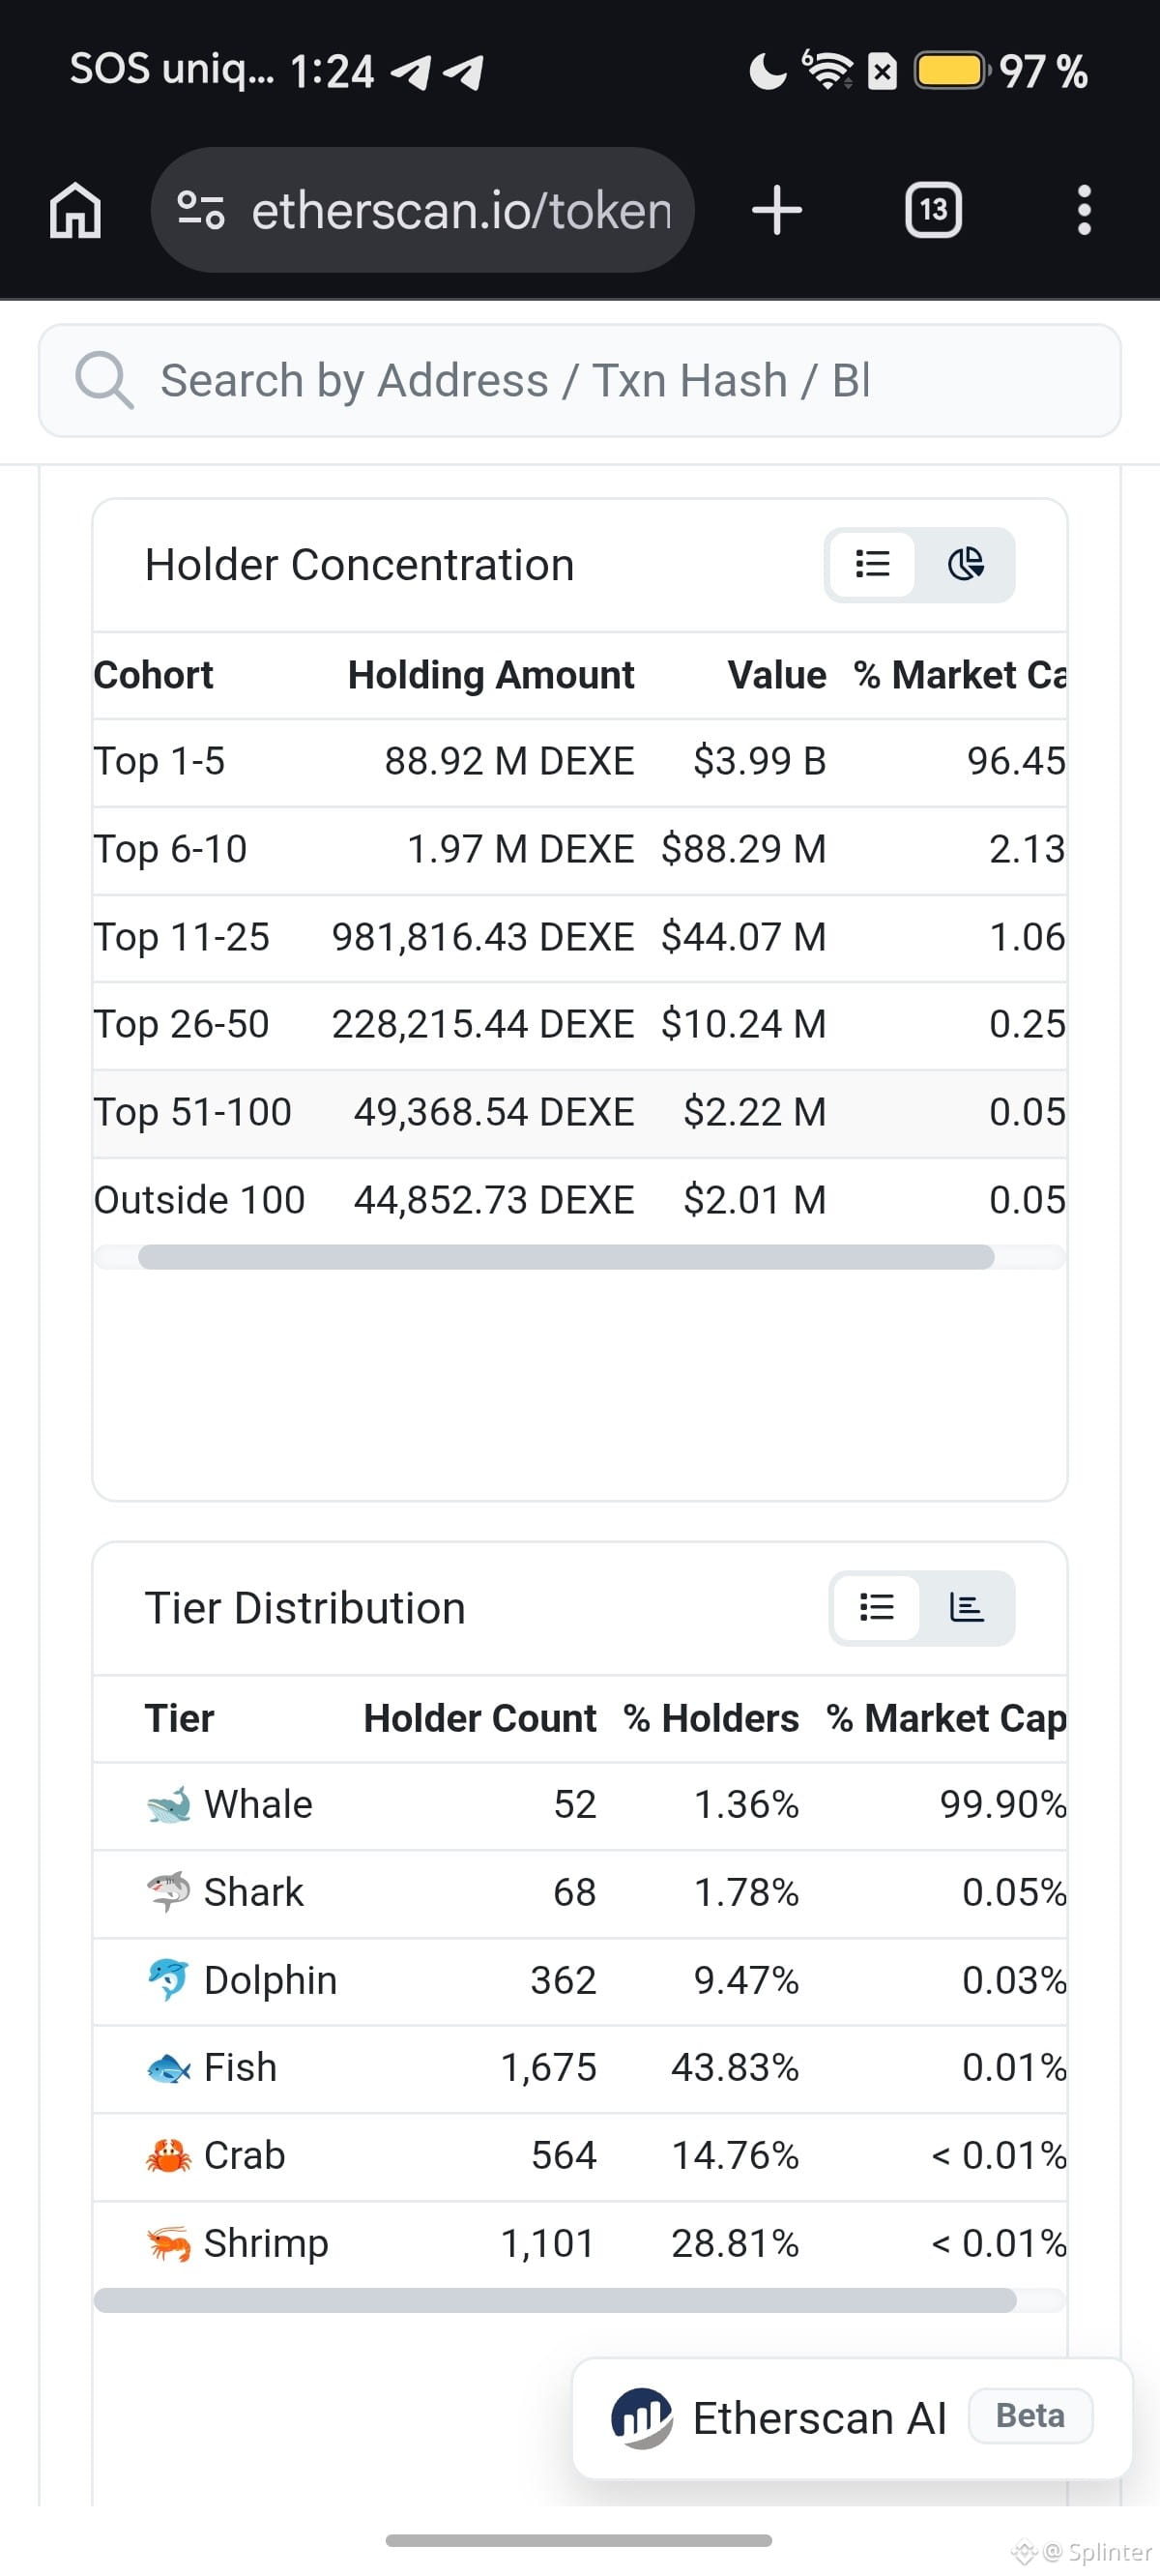This screenshot has width=1160, height=2576.
Task: Select the Cohort column header
Action: click(153, 675)
